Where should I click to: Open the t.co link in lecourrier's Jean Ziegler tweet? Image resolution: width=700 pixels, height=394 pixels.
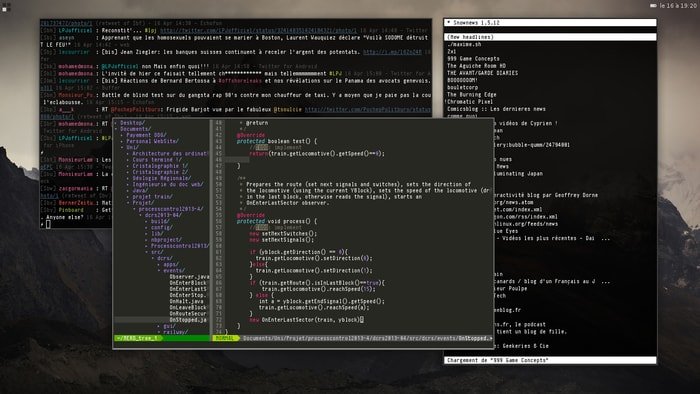pos(392,52)
